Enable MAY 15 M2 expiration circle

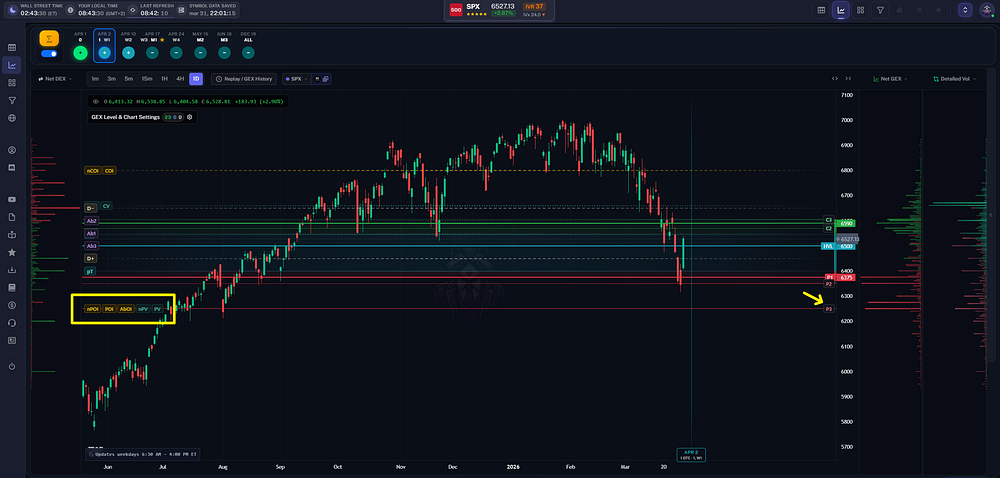[200, 54]
